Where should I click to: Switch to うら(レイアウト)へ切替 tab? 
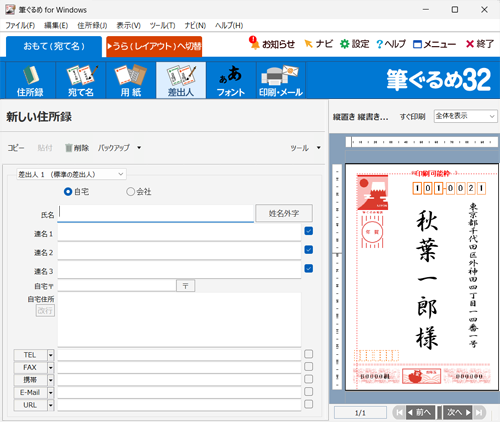coord(154,46)
